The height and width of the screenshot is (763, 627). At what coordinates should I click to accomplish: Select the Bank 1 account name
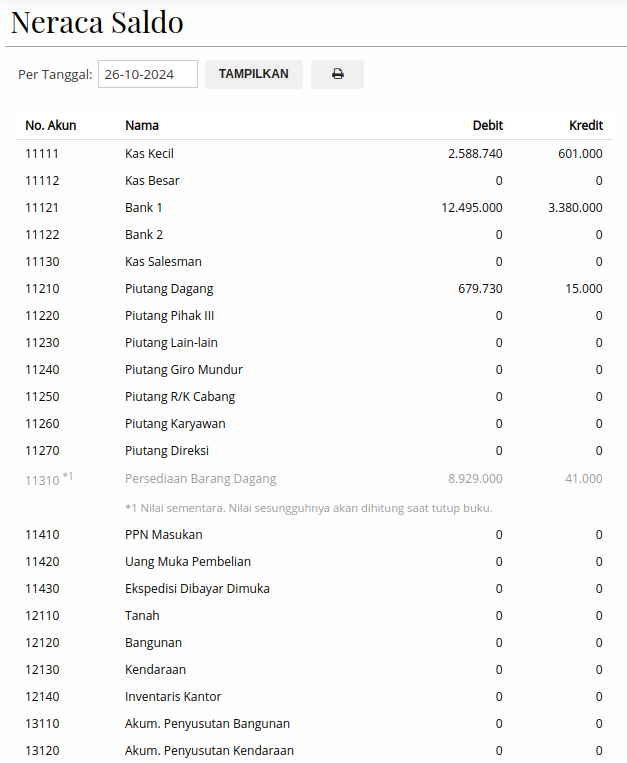point(143,207)
